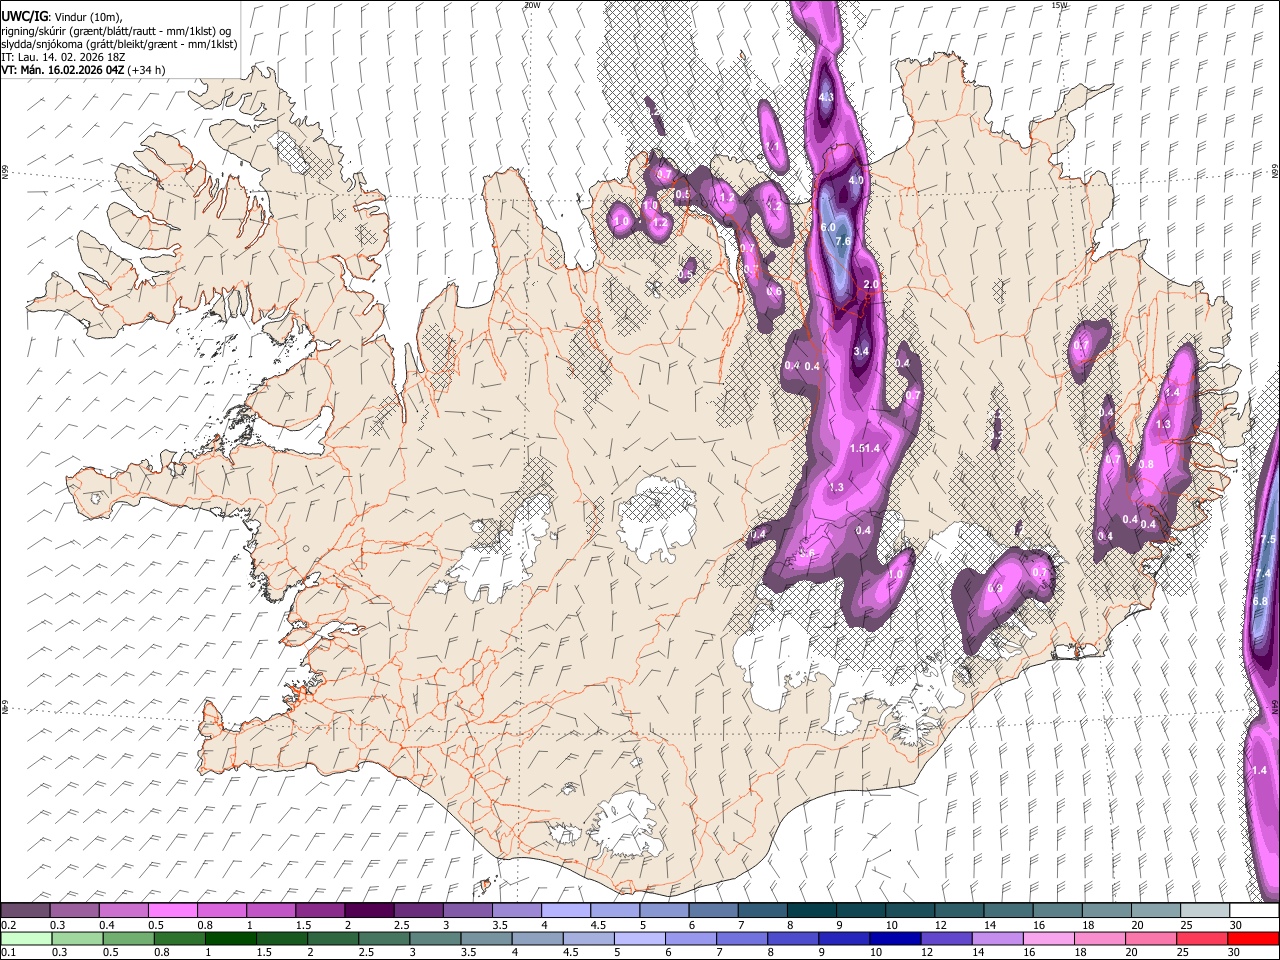This screenshot has width=1280, height=960.
Task: Click the UWC/IG title in the header box
Action: [23, 16]
